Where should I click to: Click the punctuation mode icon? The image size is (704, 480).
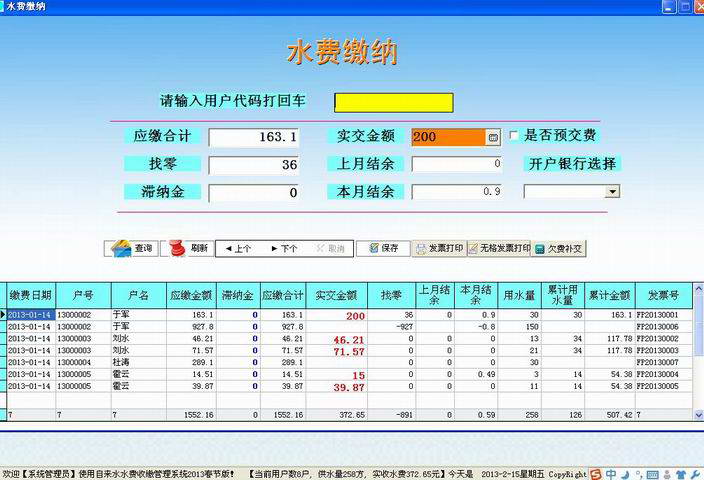point(638,474)
